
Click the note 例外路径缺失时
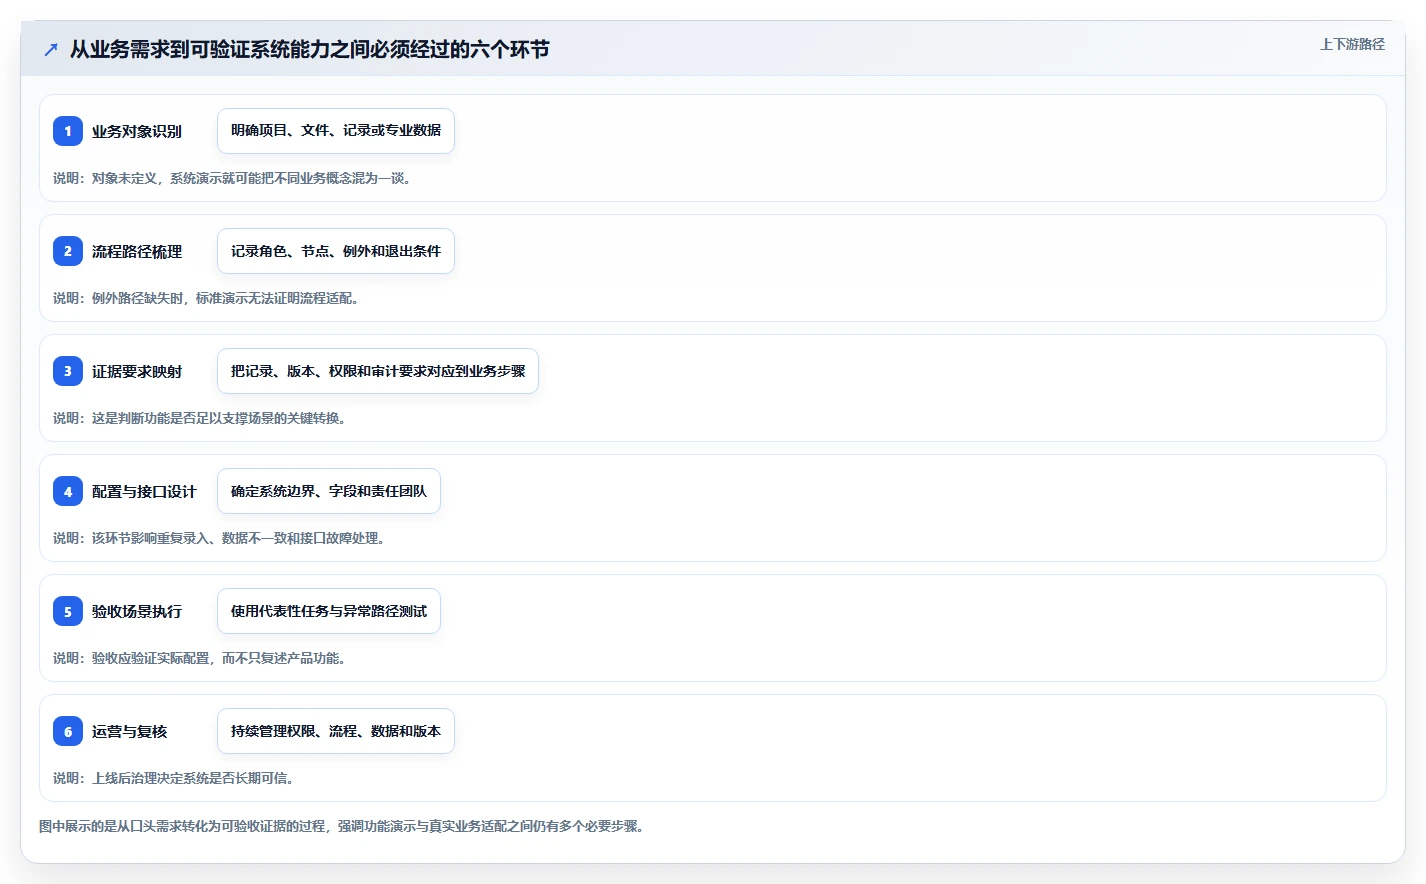207,298
